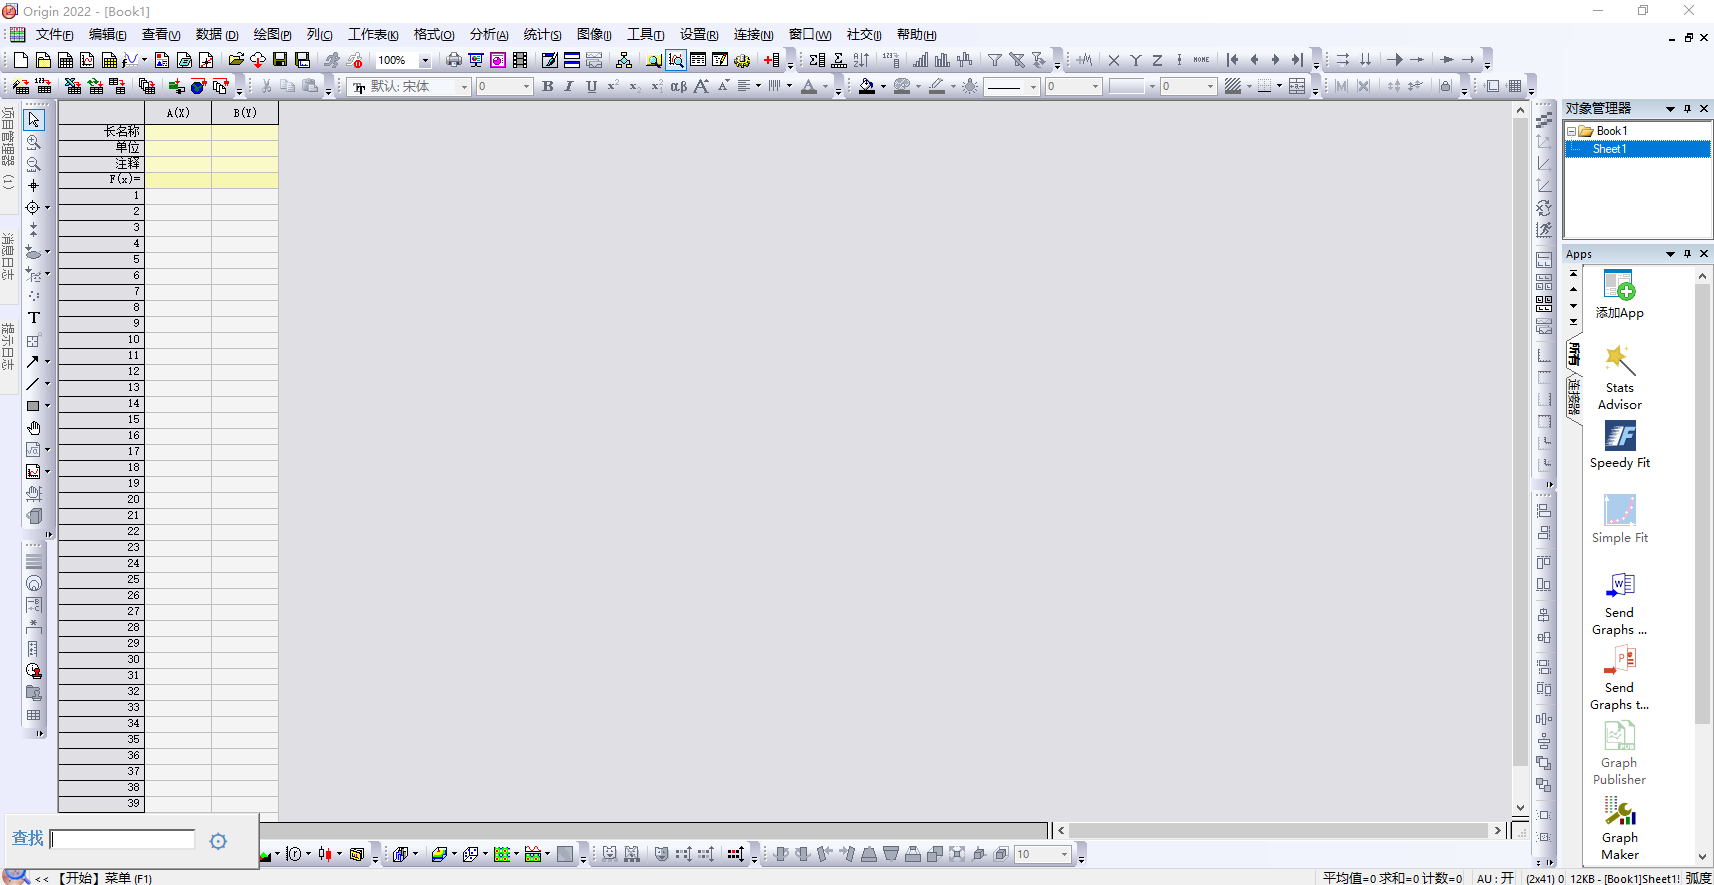Screen dimensions: 1714x885
Task: Click the Print icon in toolbar
Action: pyautogui.click(x=454, y=60)
